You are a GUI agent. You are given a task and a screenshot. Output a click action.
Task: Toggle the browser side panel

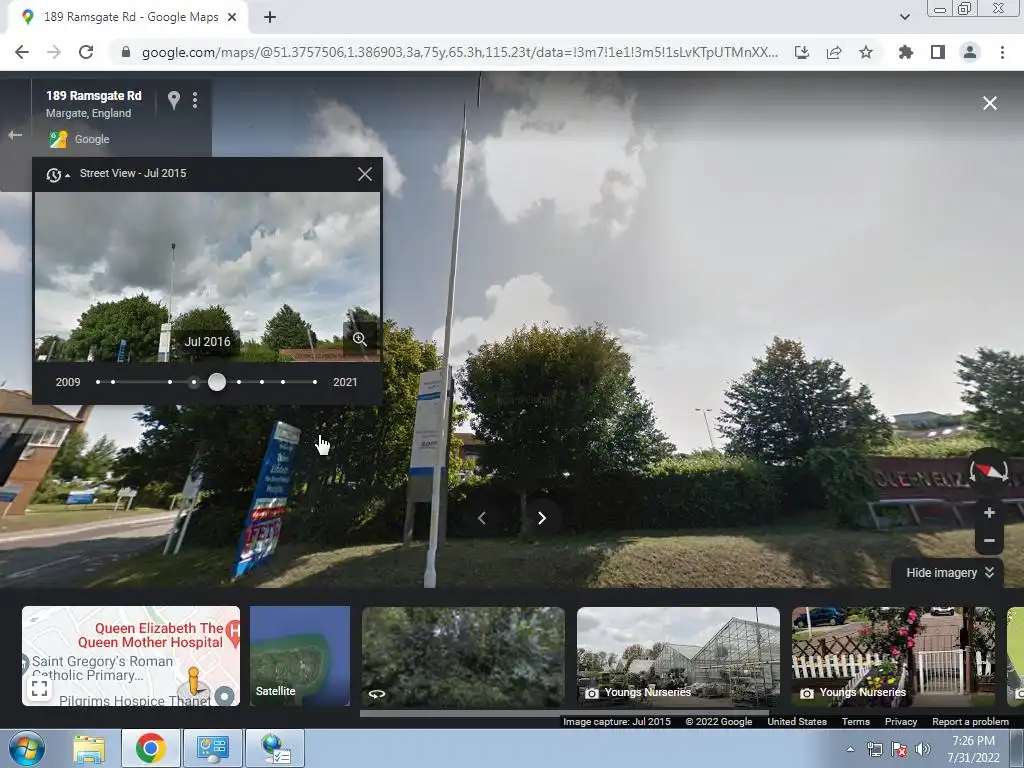938,52
